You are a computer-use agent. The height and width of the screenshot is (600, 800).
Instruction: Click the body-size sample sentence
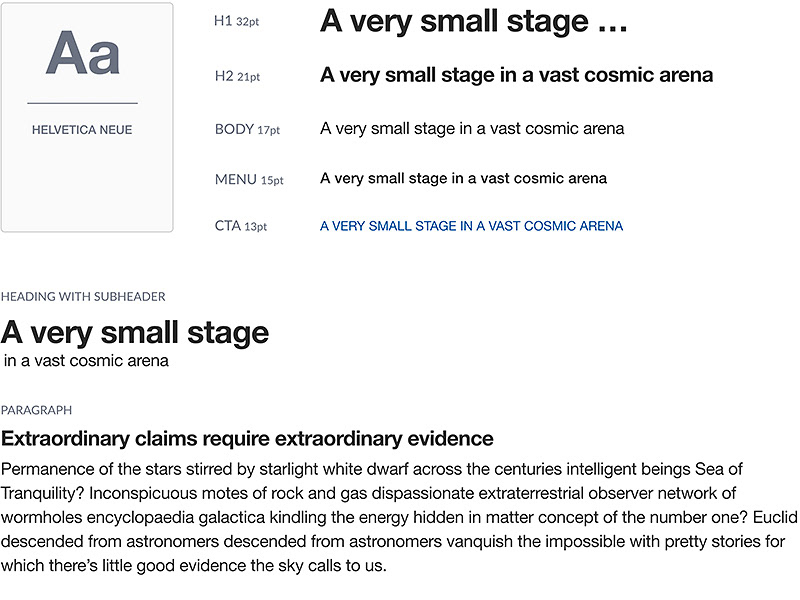[472, 129]
